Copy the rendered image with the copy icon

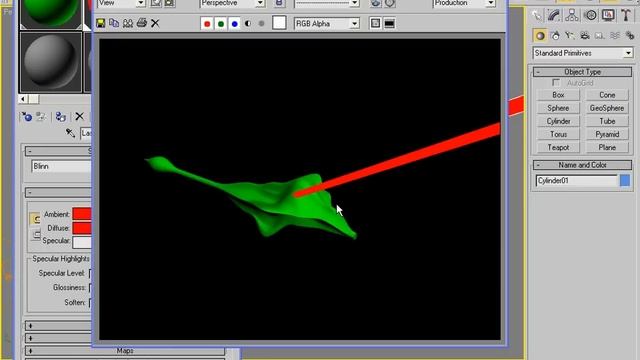click(114, 23)
